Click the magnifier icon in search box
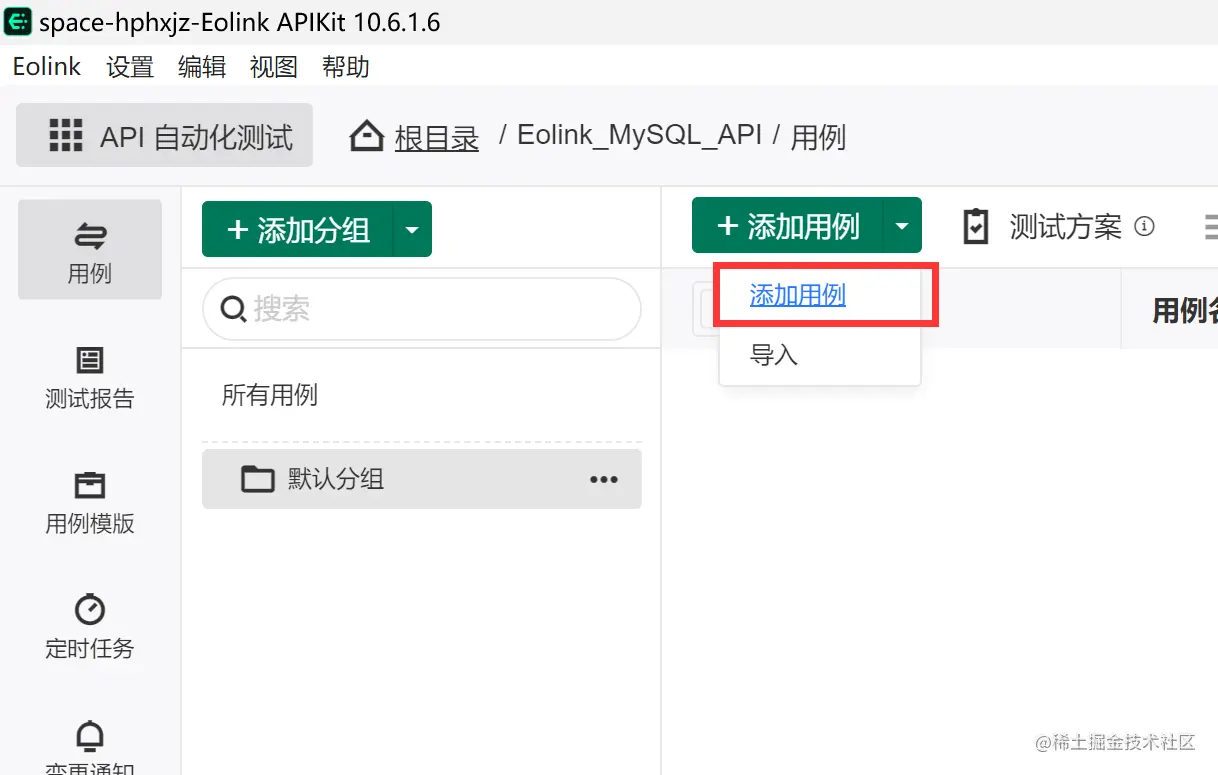Screen dimensions: 1218x775 [x=233, y=310]
